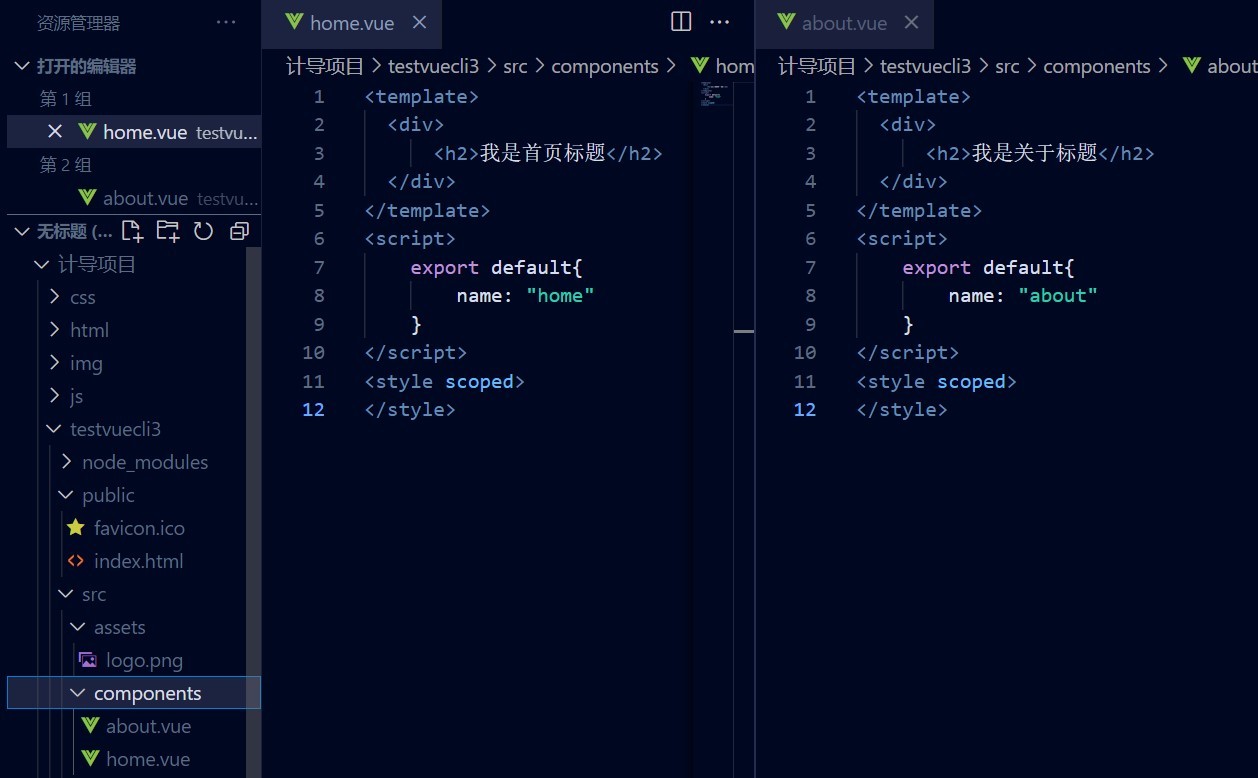
Task: Collapse the src folder
Action: 66,594
